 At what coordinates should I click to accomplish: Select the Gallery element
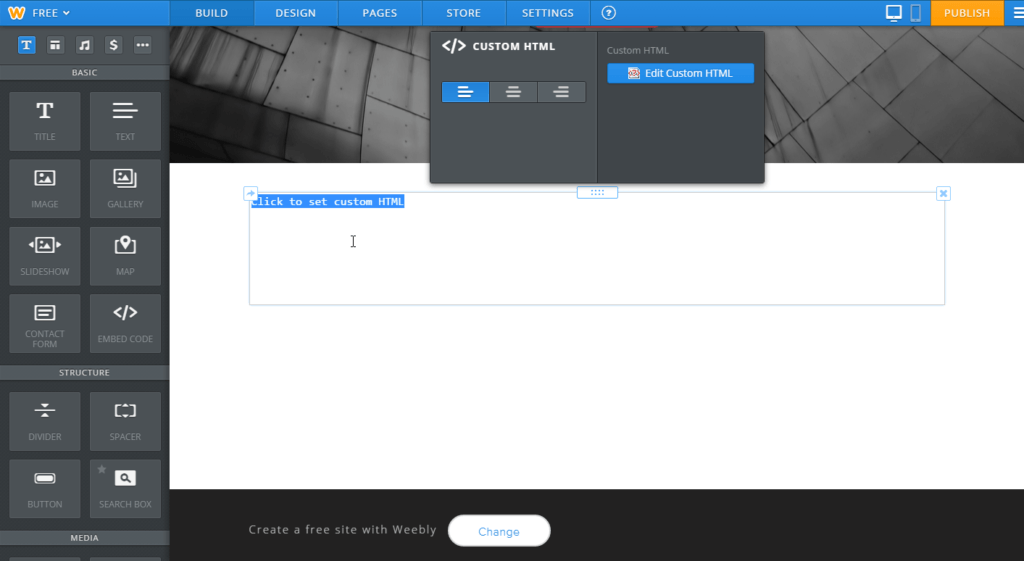point(125,189)
